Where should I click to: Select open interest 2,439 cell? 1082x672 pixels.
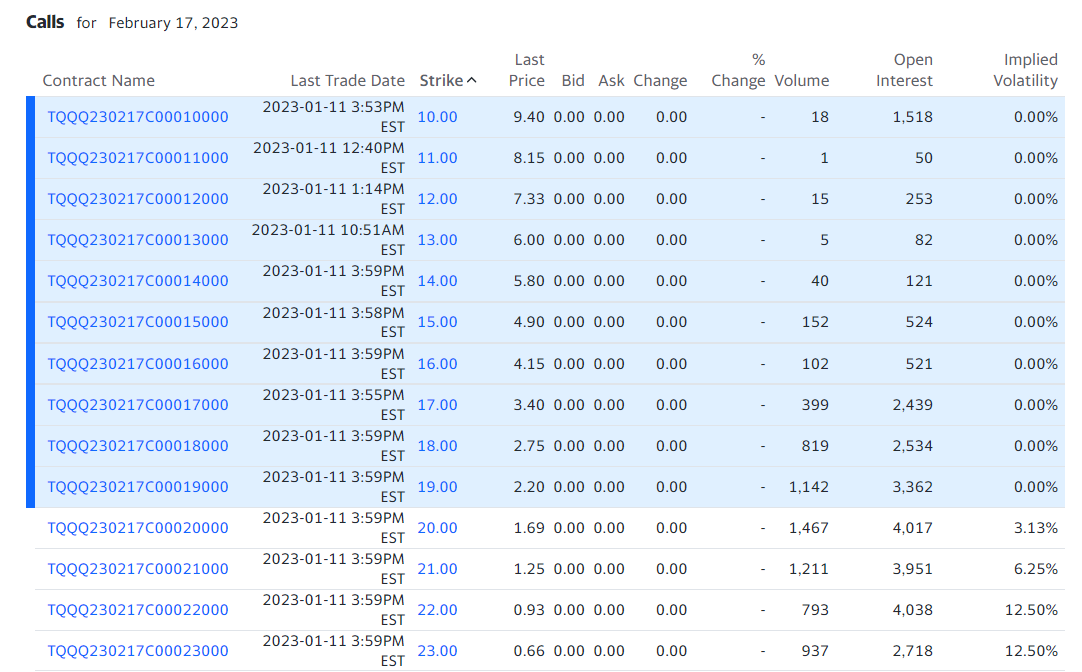tap(912, 405)
